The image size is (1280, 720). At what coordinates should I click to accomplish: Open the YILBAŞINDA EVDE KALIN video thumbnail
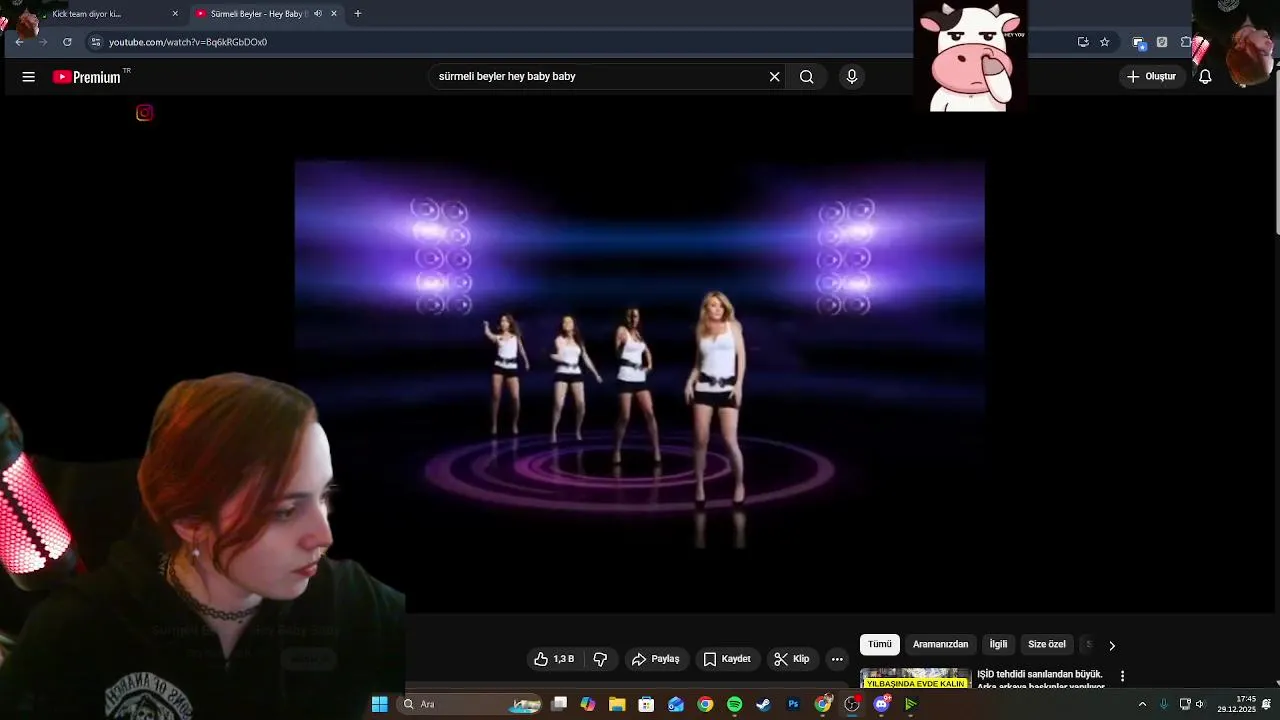point(916,678)
